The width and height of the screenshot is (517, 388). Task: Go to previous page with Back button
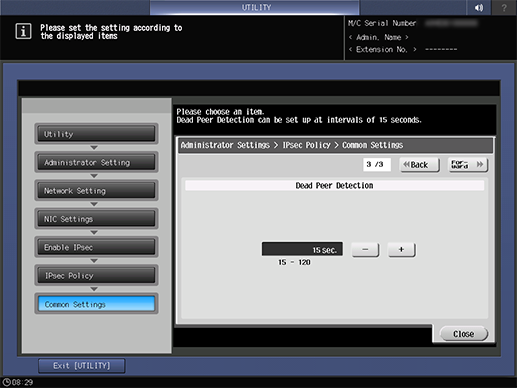[419, 165]
